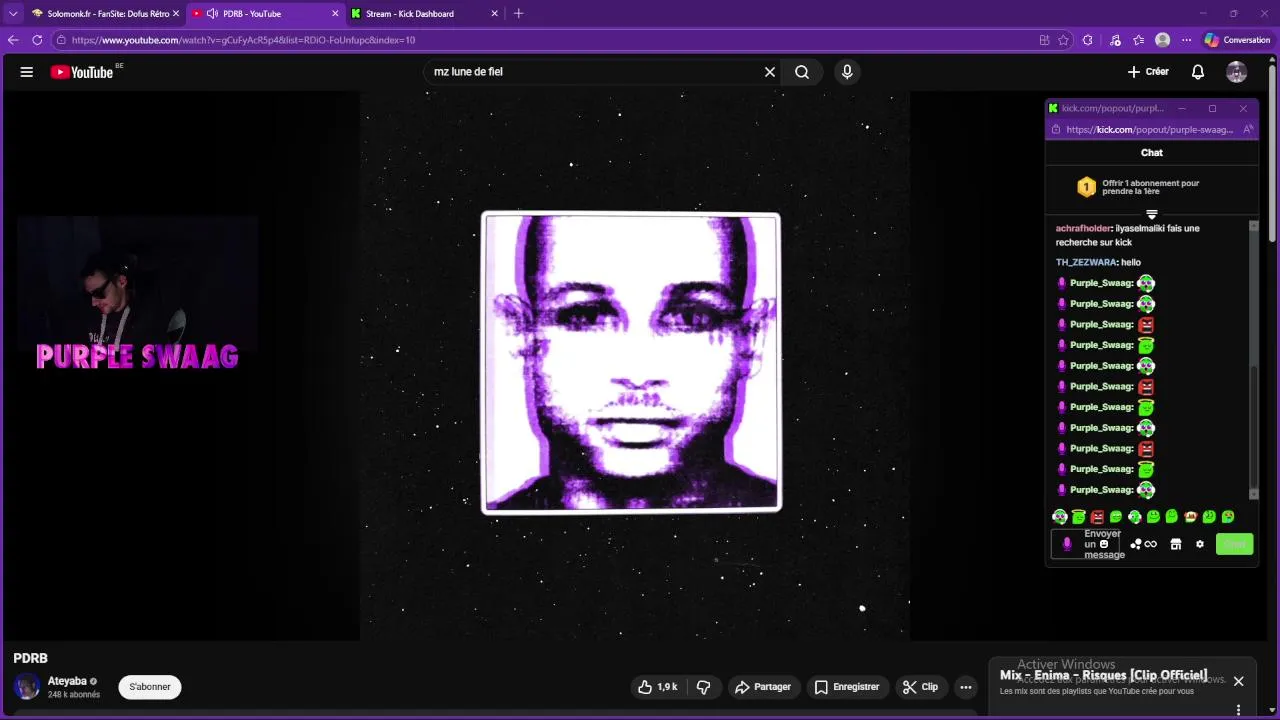The image size is (1280, 720).
Task: Run the search with the magnifier button
Action: [x=802, y=72]
